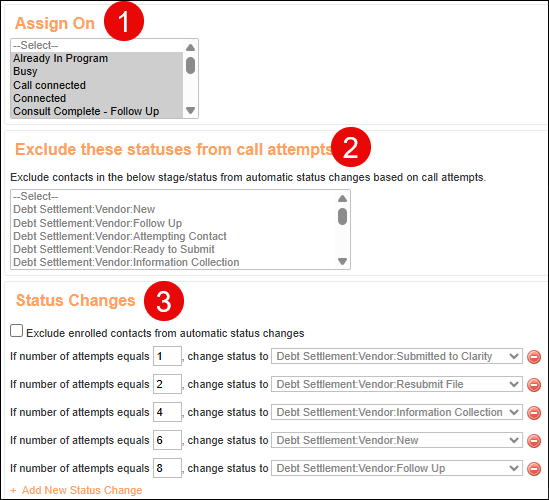Screen dimensions: 549x500
Task: Select Debt Settlement:Vendor:New in exclude list
Action: (173, 209)
